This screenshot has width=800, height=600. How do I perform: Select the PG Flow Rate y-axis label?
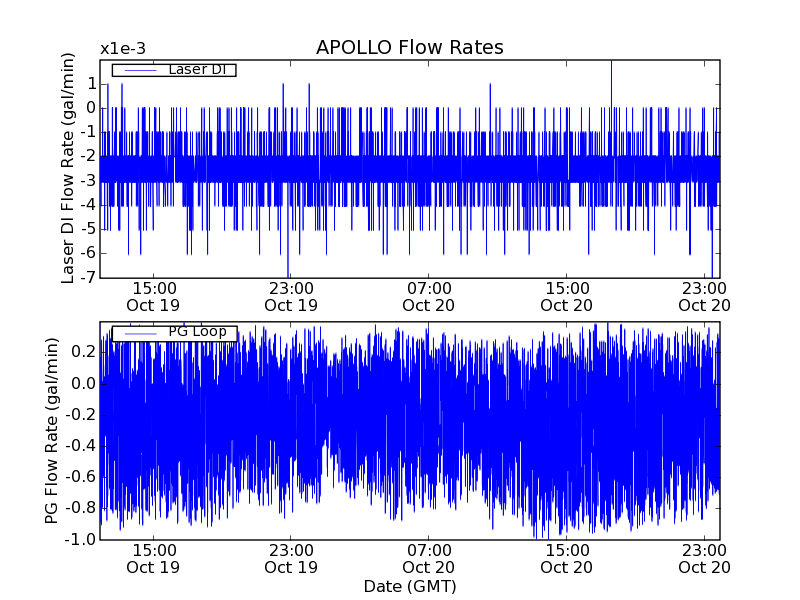click(52, 430)
